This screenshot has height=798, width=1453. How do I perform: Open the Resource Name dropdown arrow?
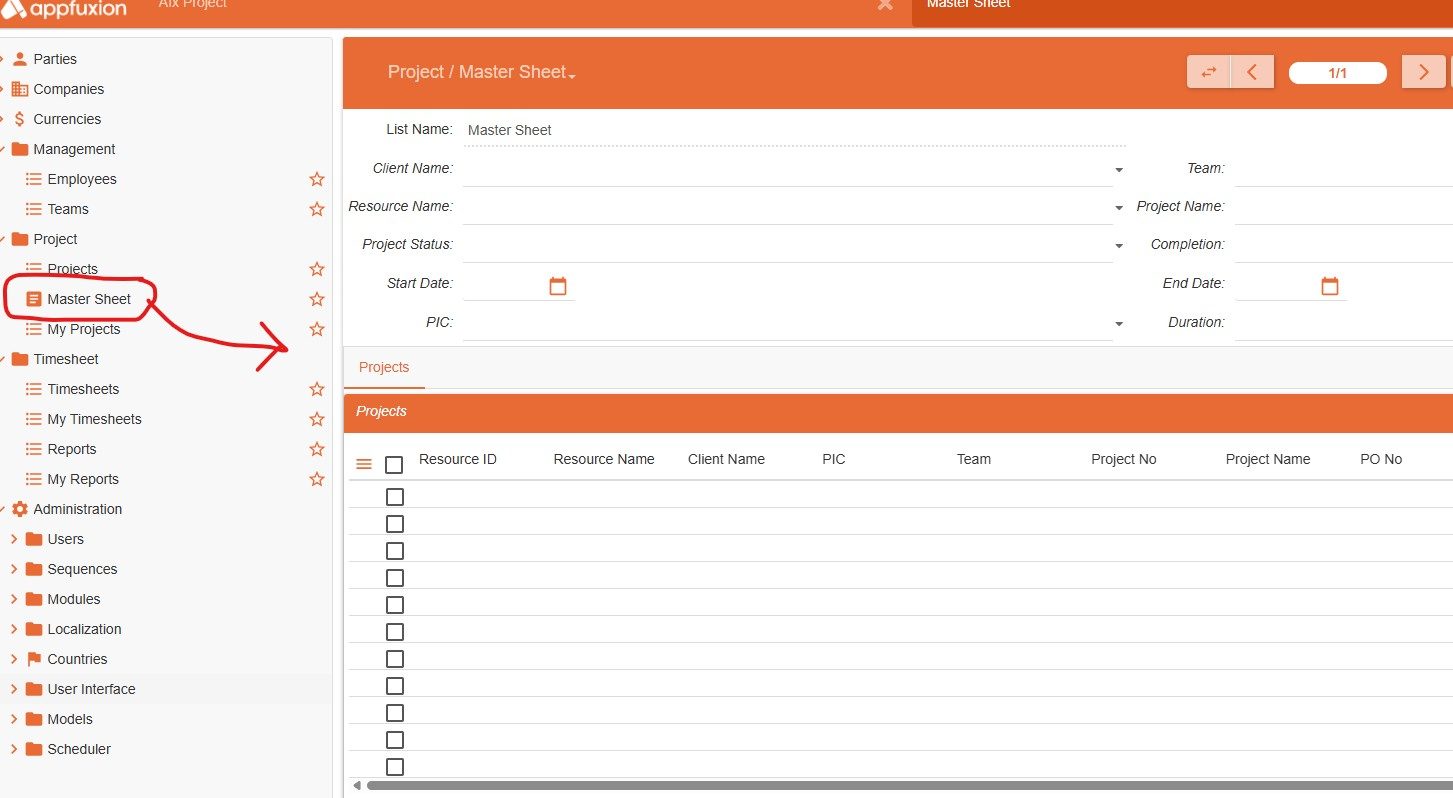tap(1119, 209)
